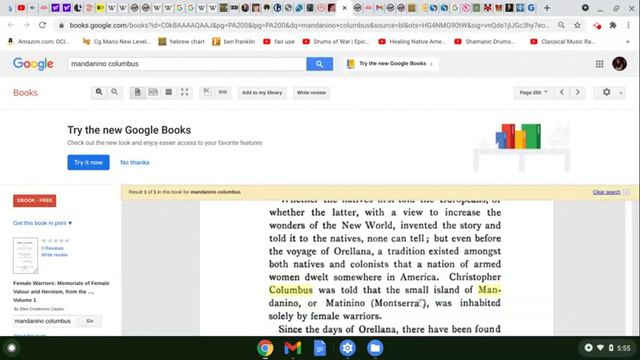
Task: Open the Classical Music Ra... bookmark
Action: pyautogui.click(x=562, y=42)
